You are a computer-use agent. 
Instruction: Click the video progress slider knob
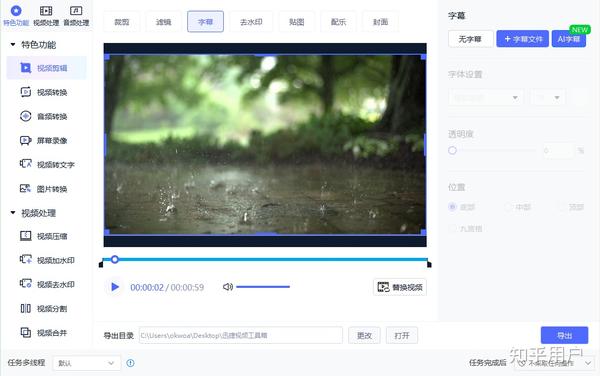click(x=114, y=259)
